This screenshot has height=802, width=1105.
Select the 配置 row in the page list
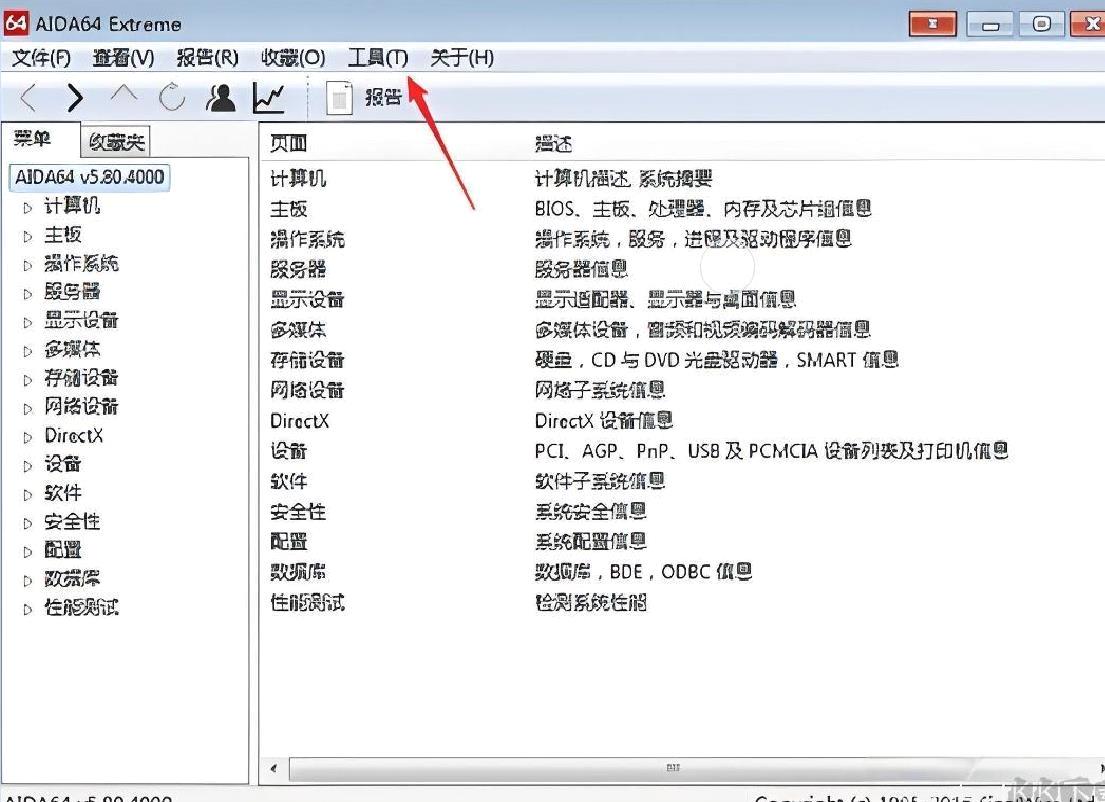tap(289, 542)
